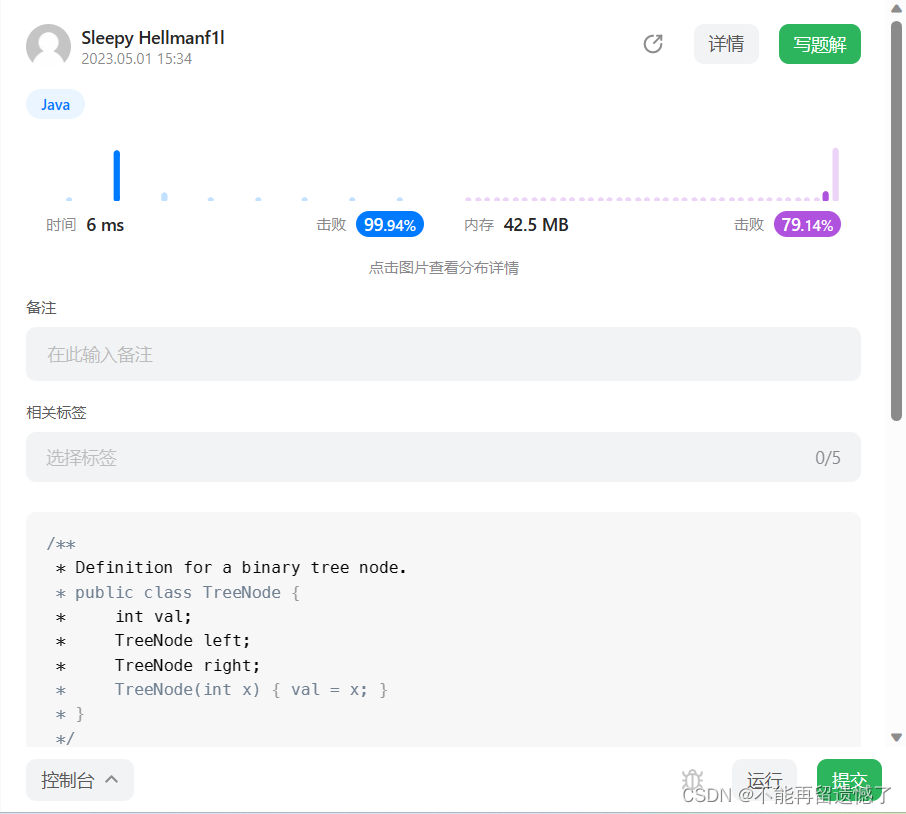Click the 6 ms runtime value
Screen dimensions: 906x814
coord(105,225)
